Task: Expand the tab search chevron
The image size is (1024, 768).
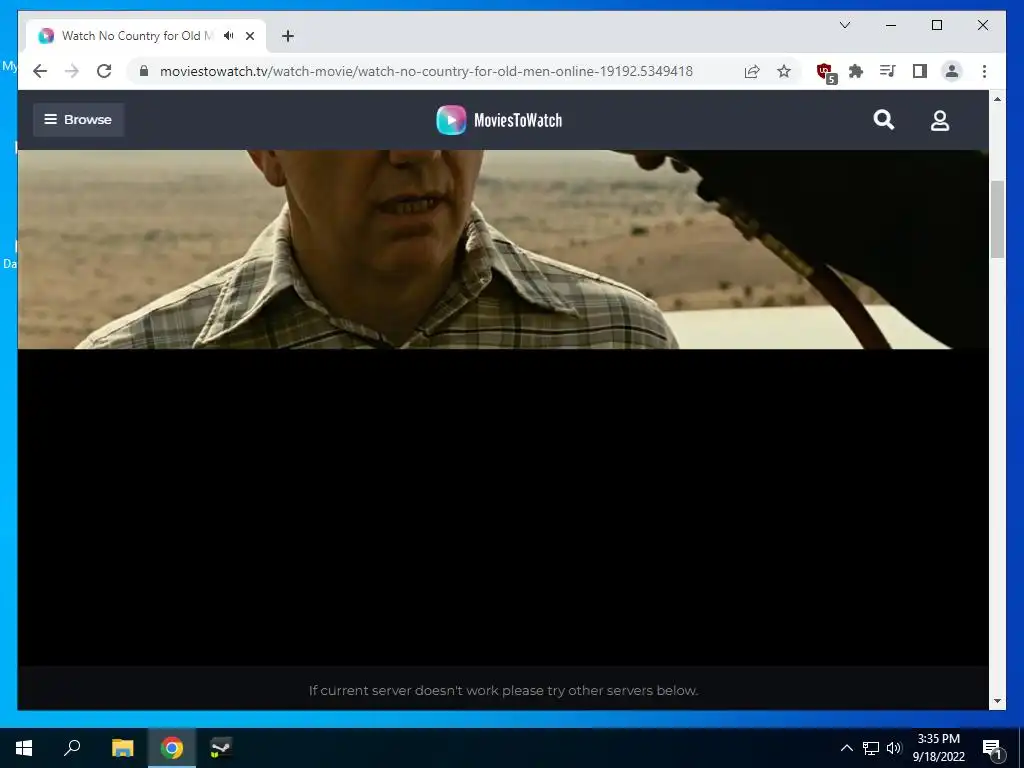Action: [x=845, y=25]
